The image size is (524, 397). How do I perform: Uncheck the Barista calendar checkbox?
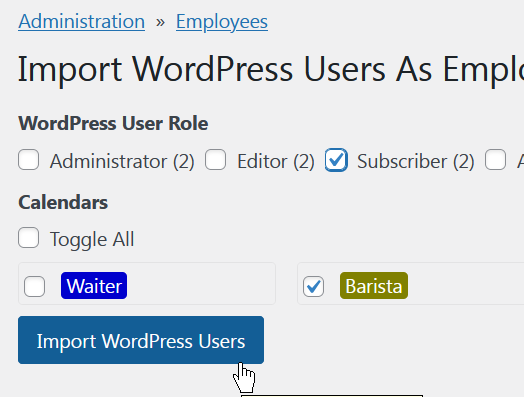click(313, 286)
